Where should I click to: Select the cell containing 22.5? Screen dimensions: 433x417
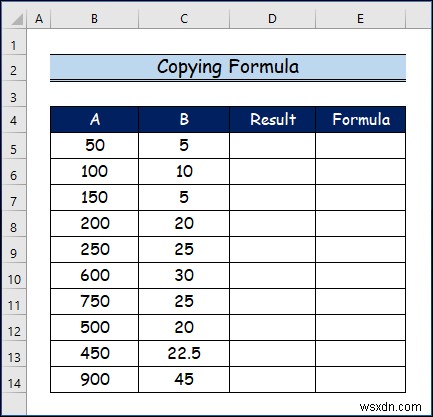(184, 354)
